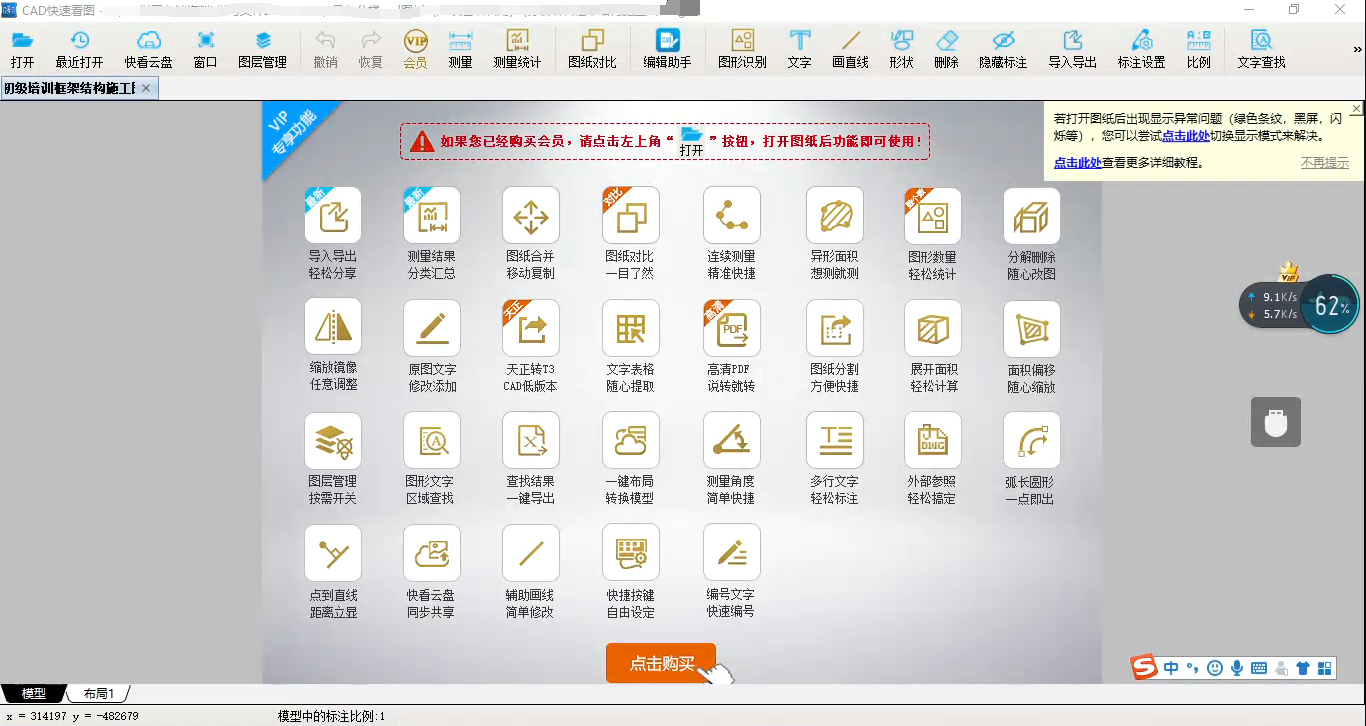Open the 最近打开 recent files list
This screenshot has height=726, width=1366.
[79, 49]
